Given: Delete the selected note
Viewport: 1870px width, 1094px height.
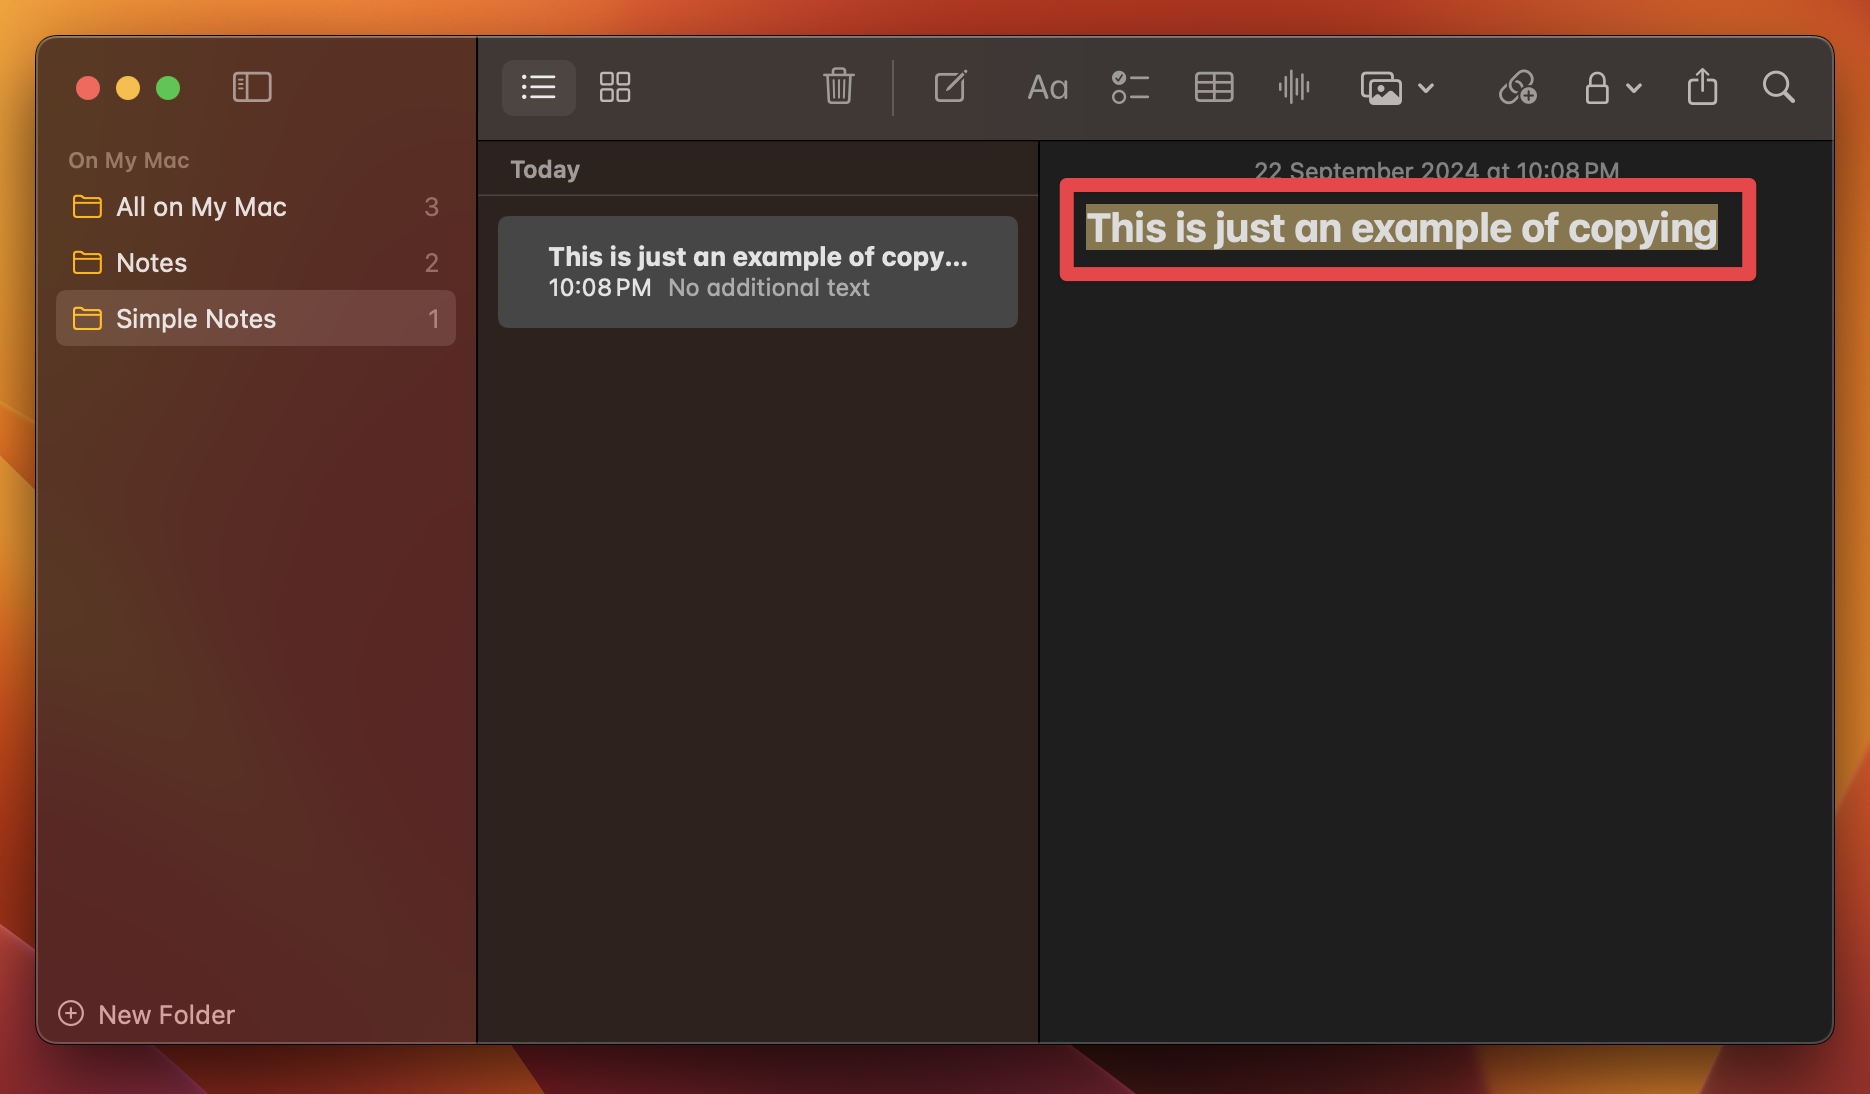Looking at the screenshot, I should 839,87.
